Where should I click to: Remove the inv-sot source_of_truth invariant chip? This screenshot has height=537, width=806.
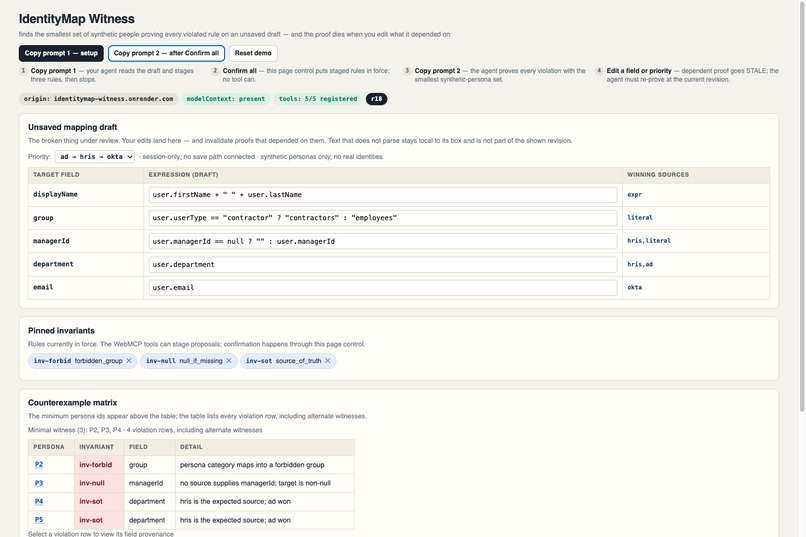[327, 361]
